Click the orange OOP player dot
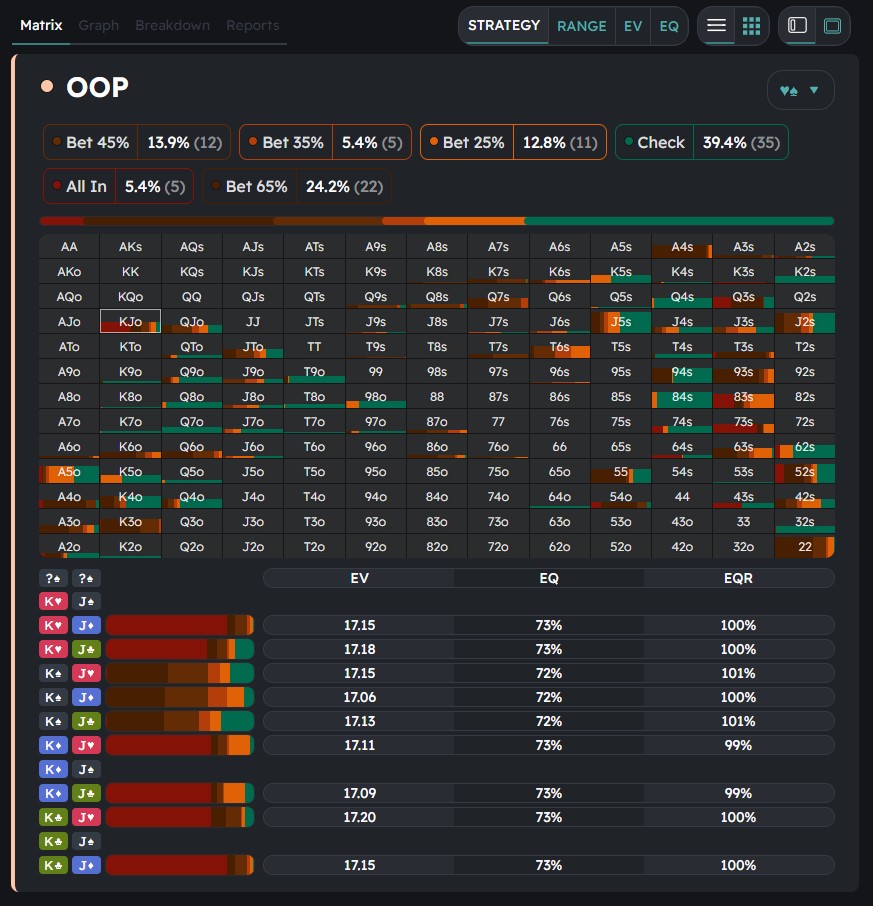The width and height of the screenshot is (873, 906). pos(47,87)
